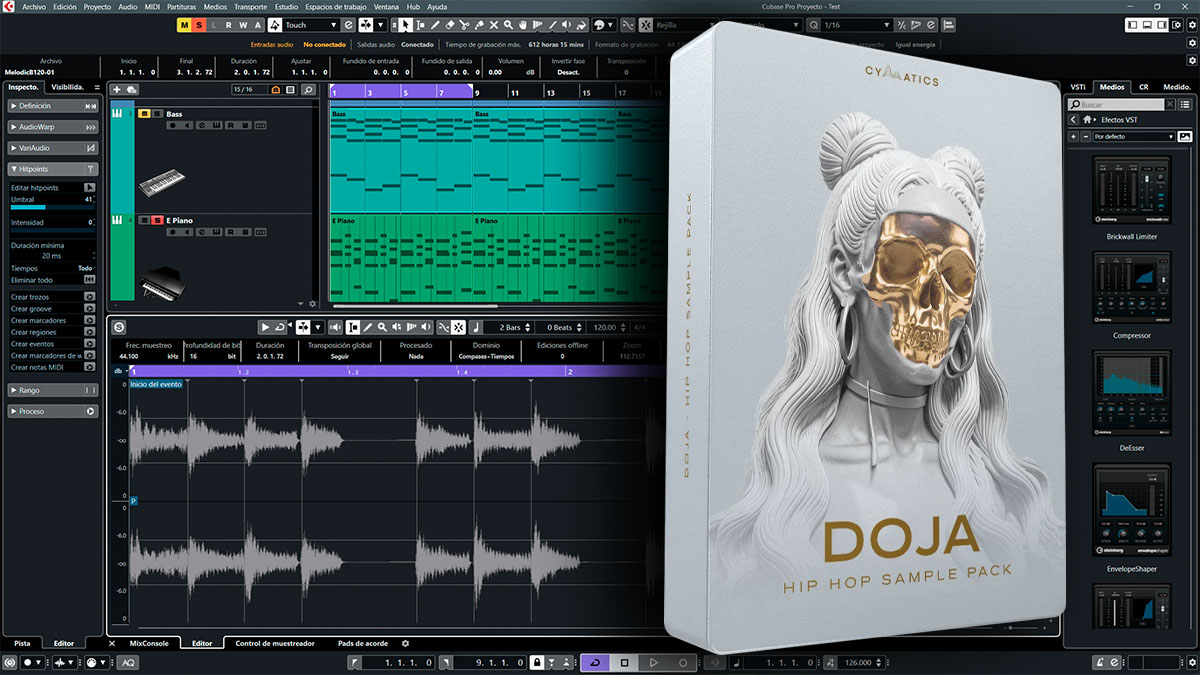Click the Audition Loop icon in sample editor

click(280, 327)
